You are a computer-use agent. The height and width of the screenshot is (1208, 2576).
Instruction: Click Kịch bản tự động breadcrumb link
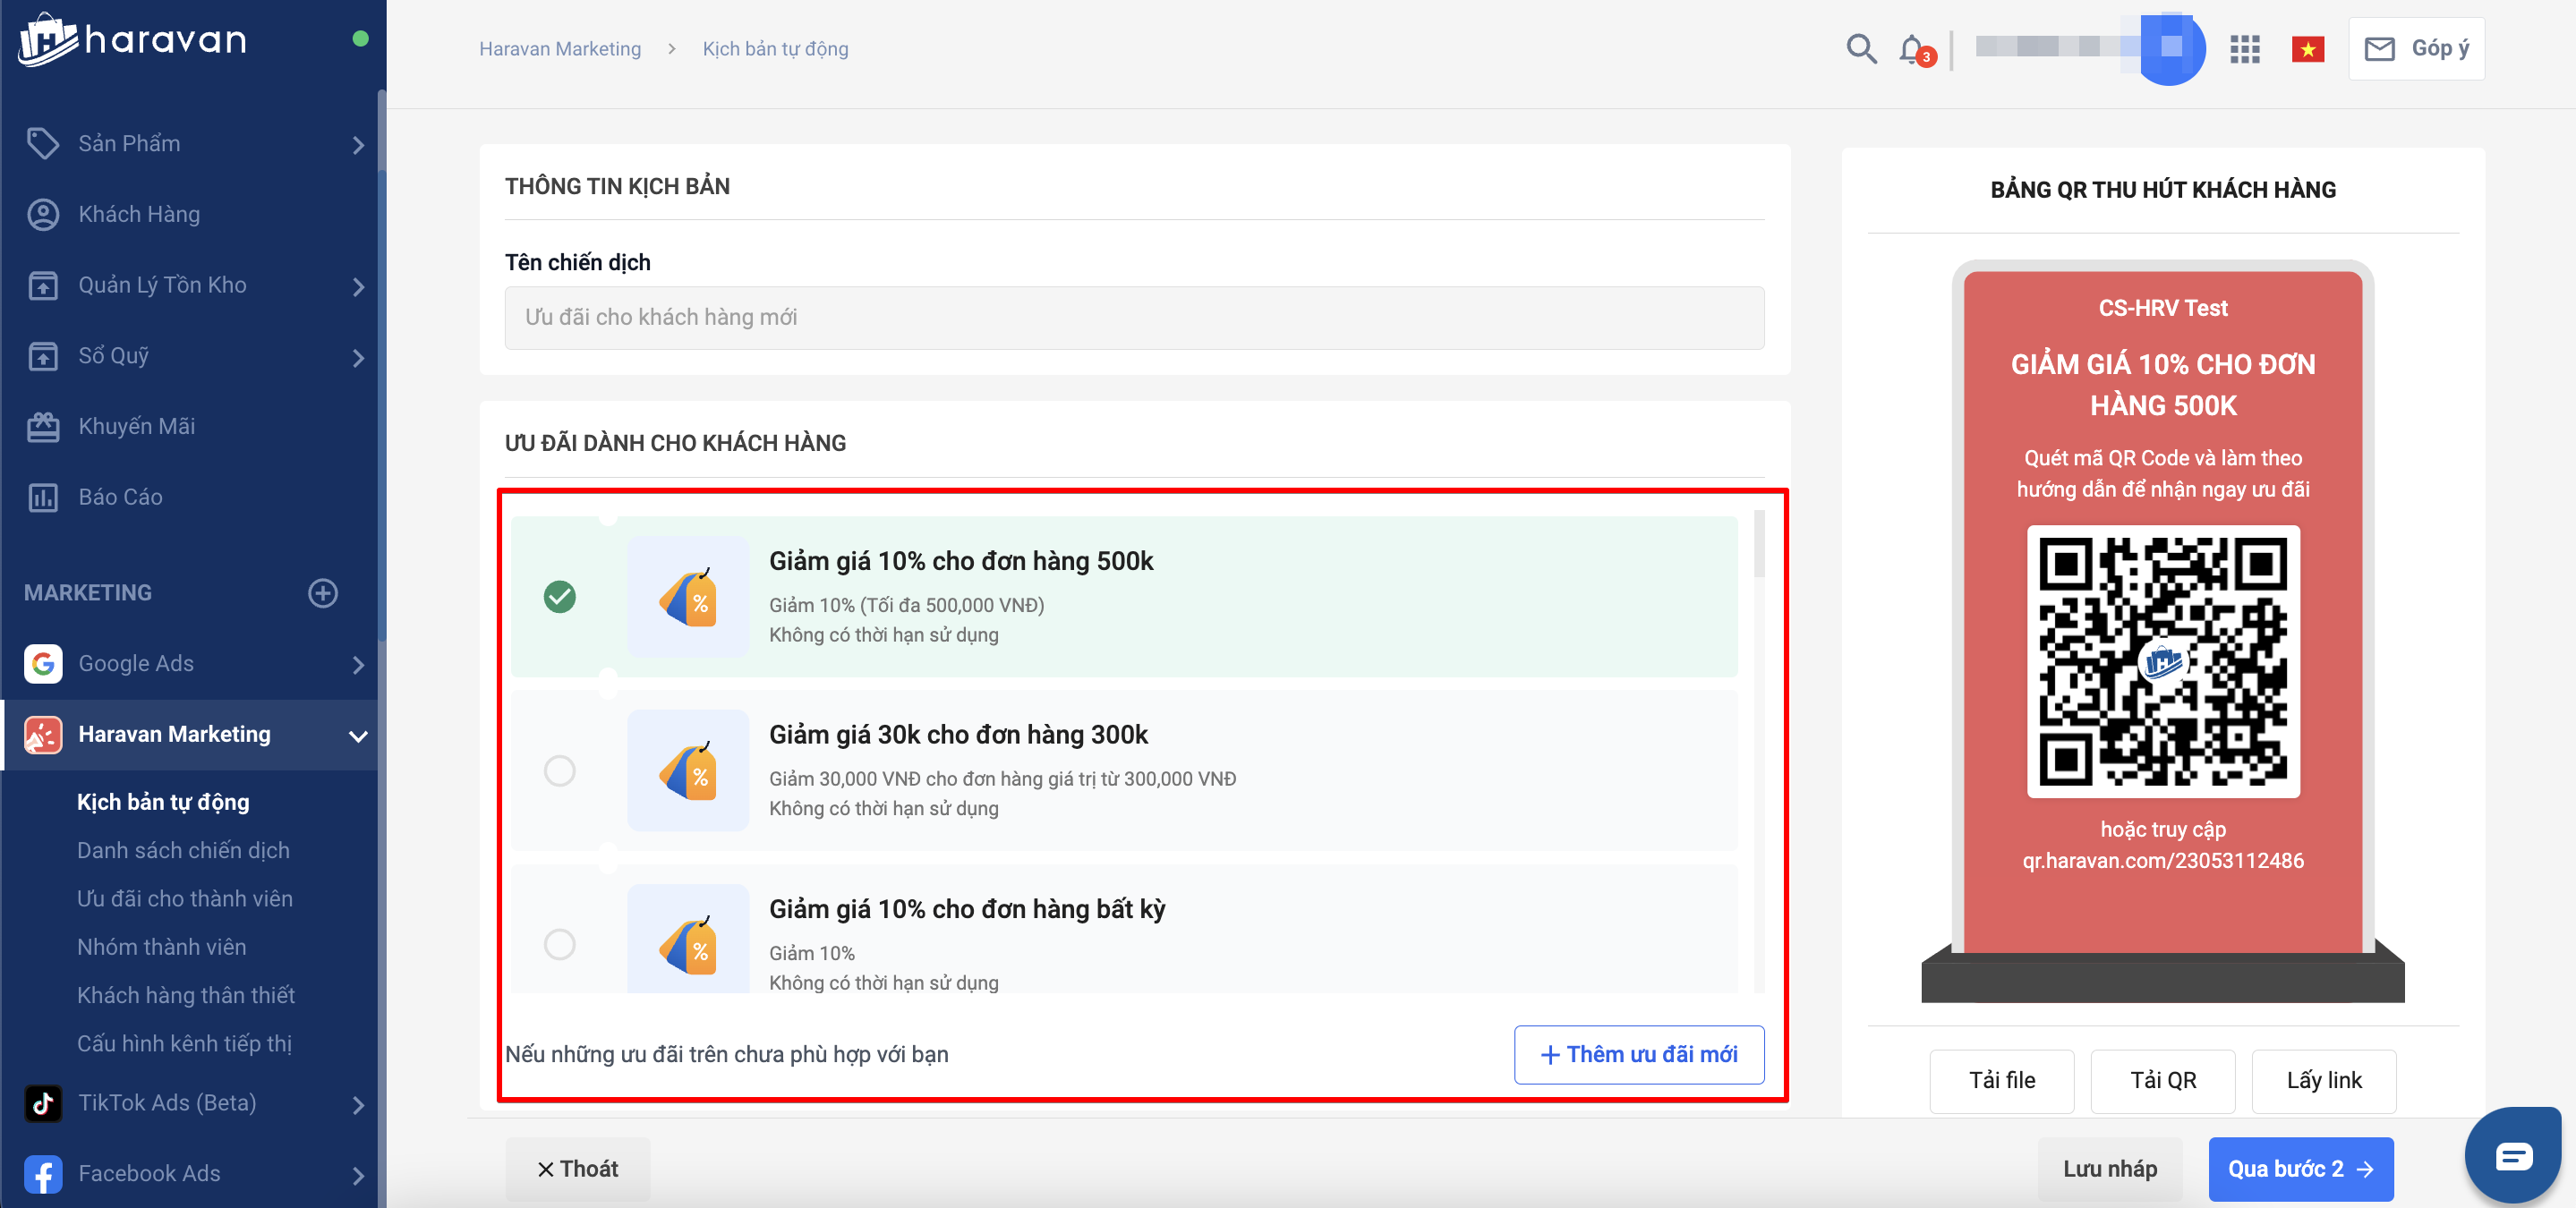775,49
